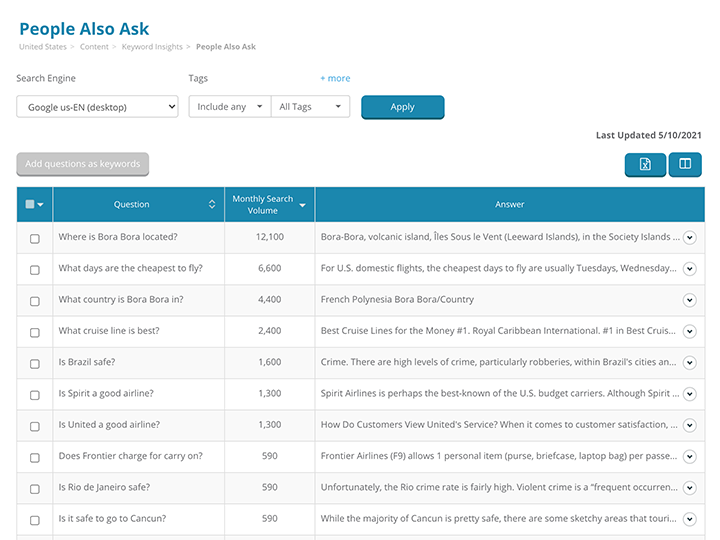Click the United States breadcrumb link
The image size is (720, 540).
point(43,47)
